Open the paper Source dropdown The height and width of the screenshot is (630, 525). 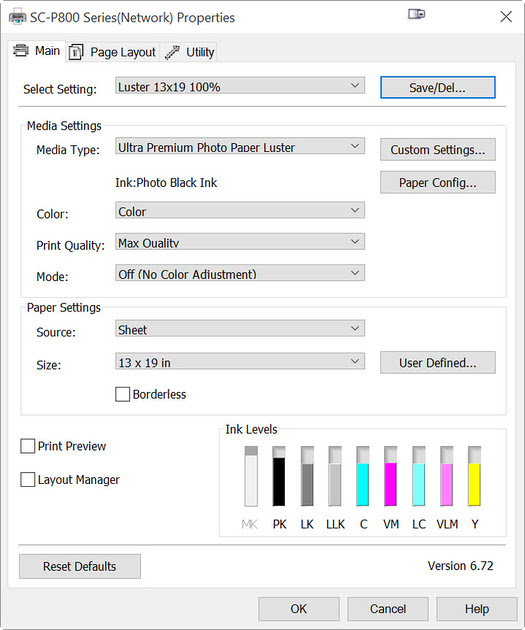click(x=240, y=329)
